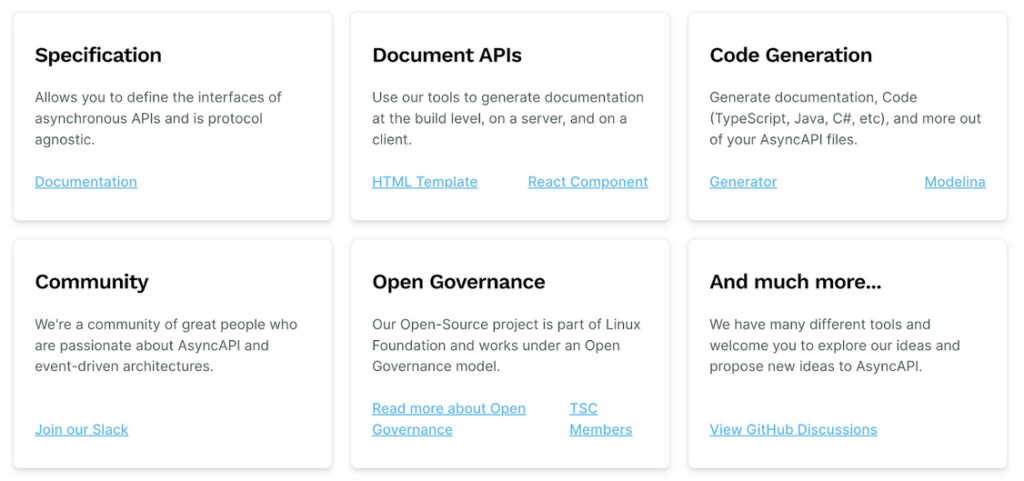Click the Community card heading

[x=91, y=282]
